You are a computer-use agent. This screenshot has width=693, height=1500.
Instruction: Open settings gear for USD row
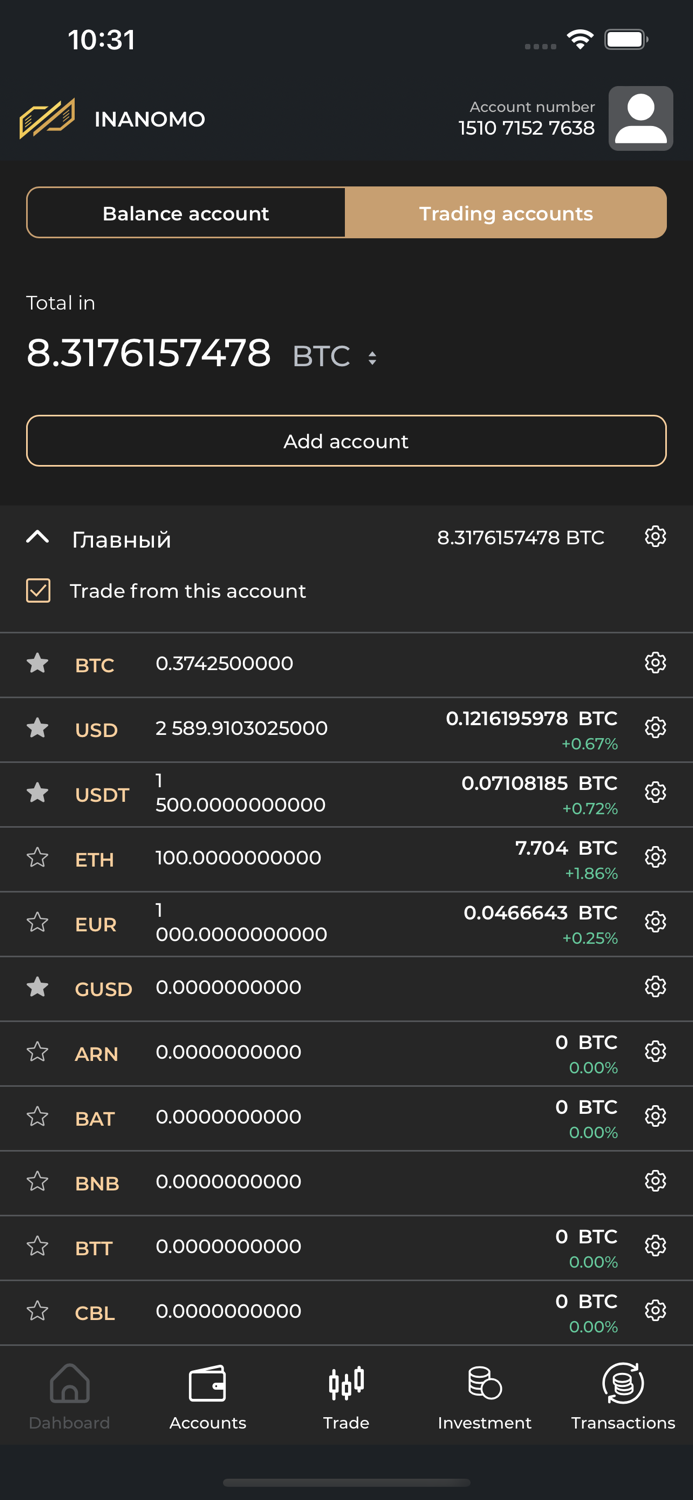(655, 728)
